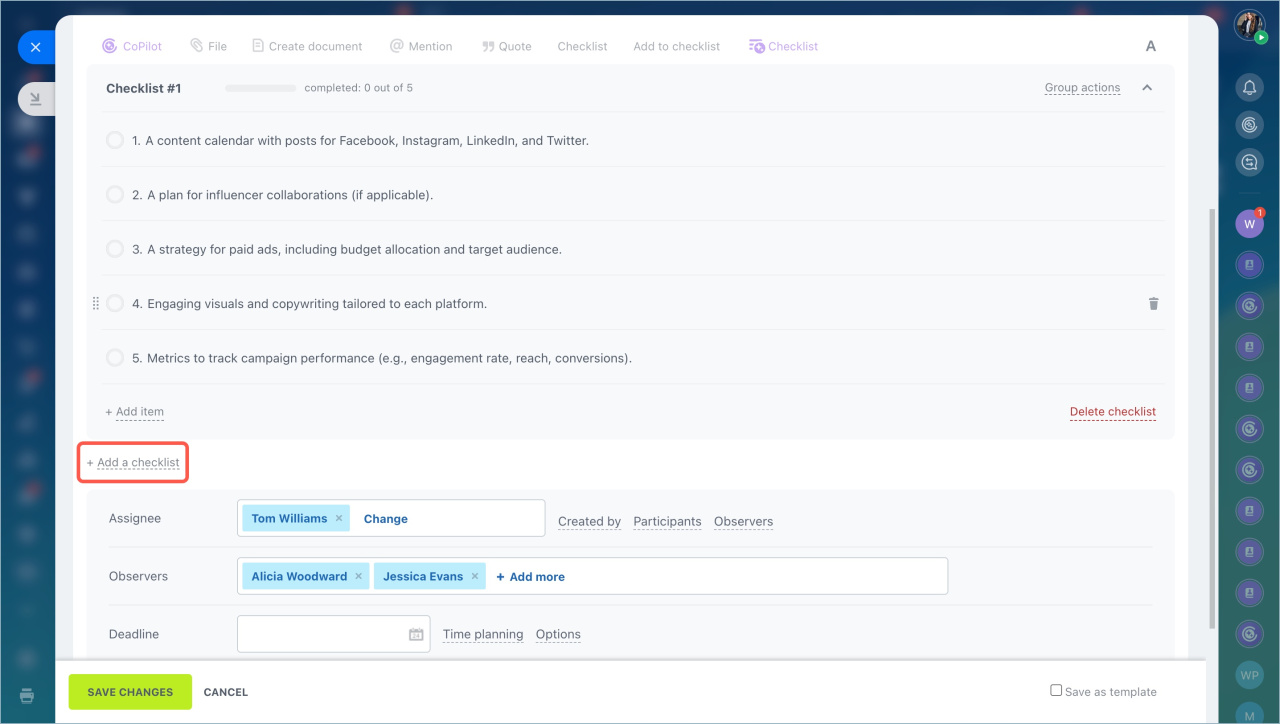
Task: Click inside the Observers input field
Action: pos(592,576)
